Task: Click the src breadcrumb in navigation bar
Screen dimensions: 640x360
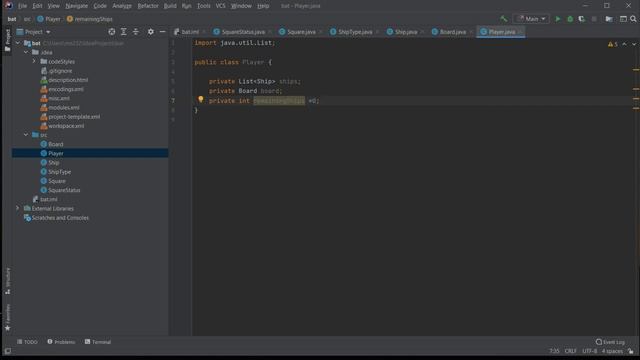Action: [x=27, y=19]
